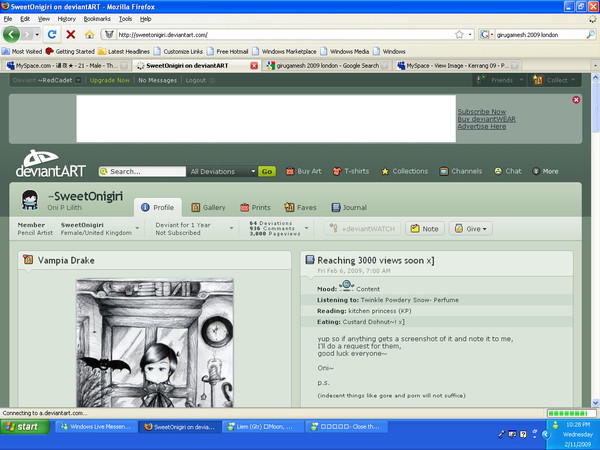
Task: Click the green Go search button
Action: (x=267, y=171)
